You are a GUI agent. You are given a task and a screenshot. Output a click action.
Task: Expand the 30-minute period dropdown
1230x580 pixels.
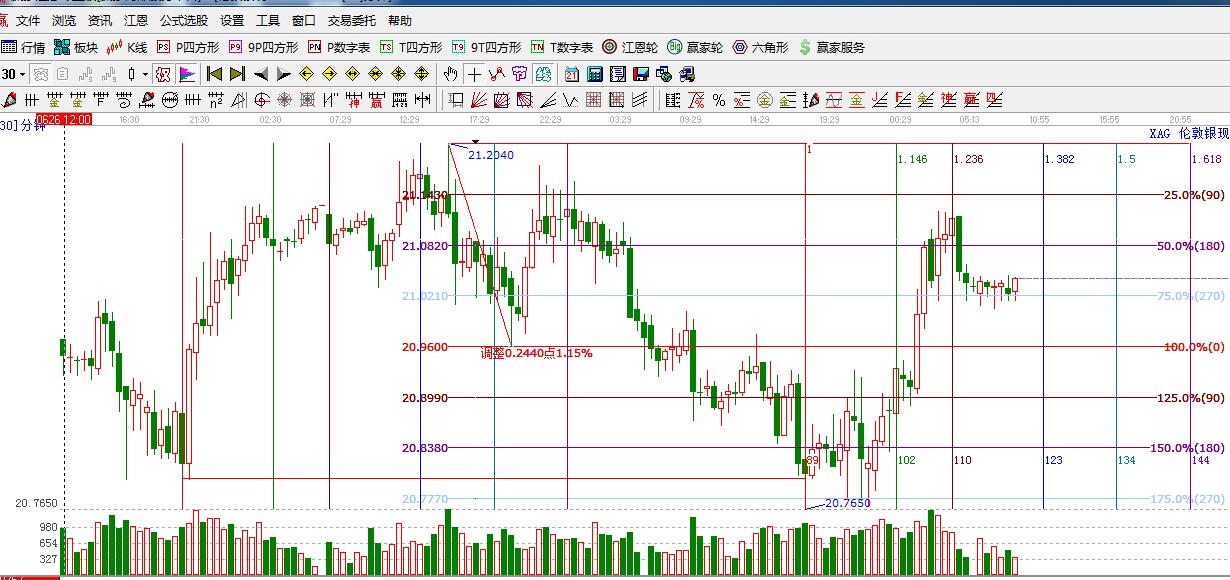coord(21,74)
